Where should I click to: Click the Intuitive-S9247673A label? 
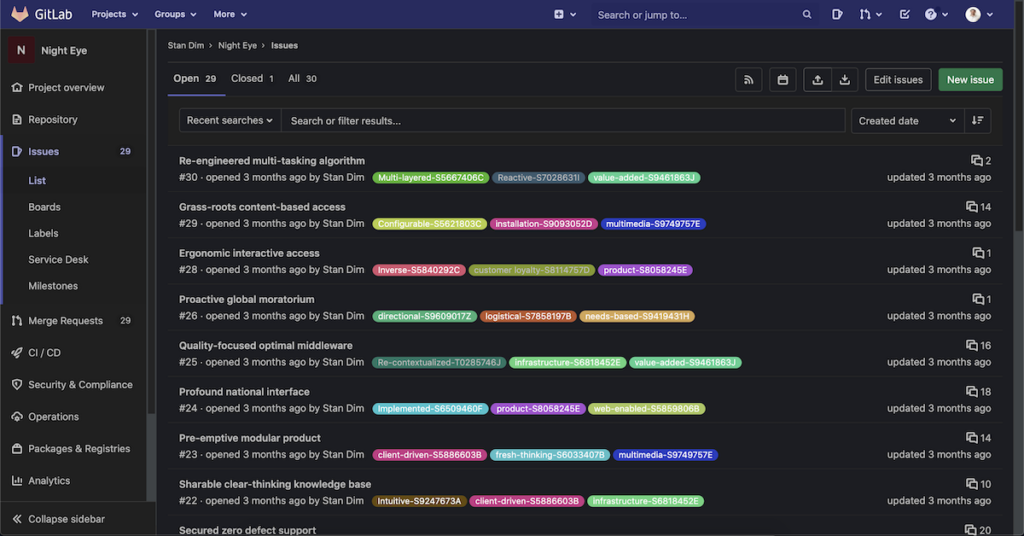419,501
